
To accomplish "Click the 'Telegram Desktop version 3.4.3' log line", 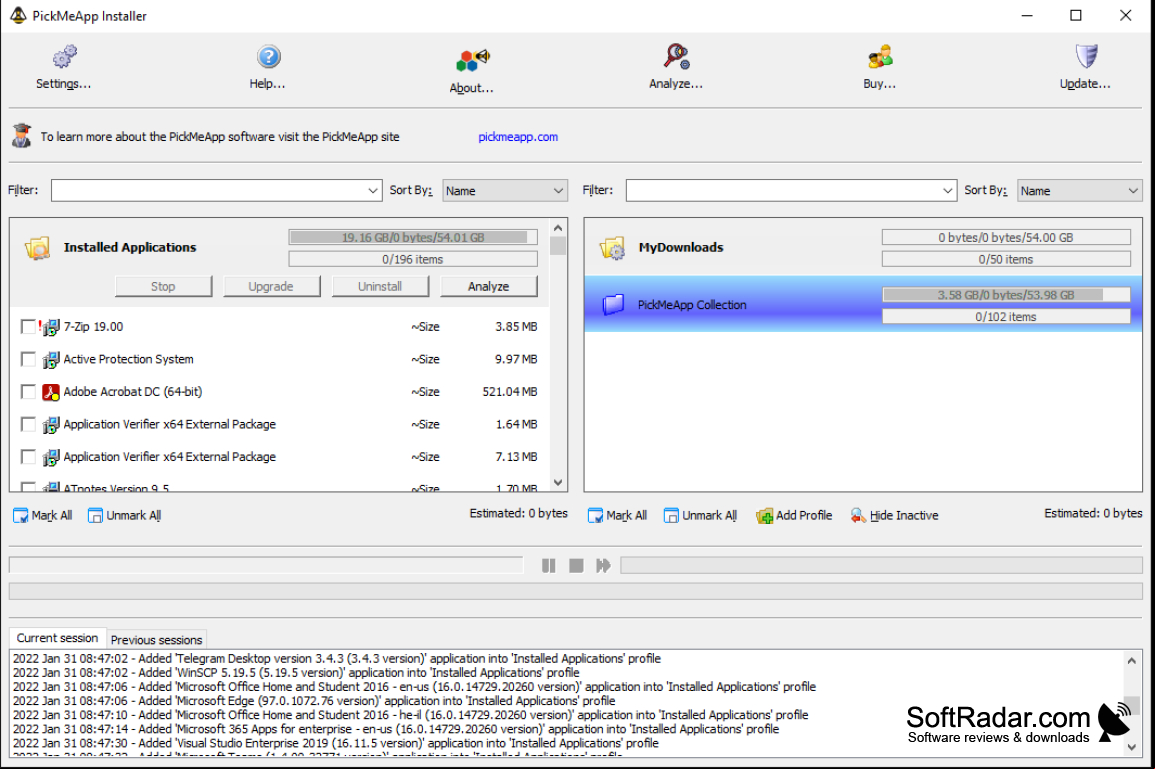I will click(337, 659).
